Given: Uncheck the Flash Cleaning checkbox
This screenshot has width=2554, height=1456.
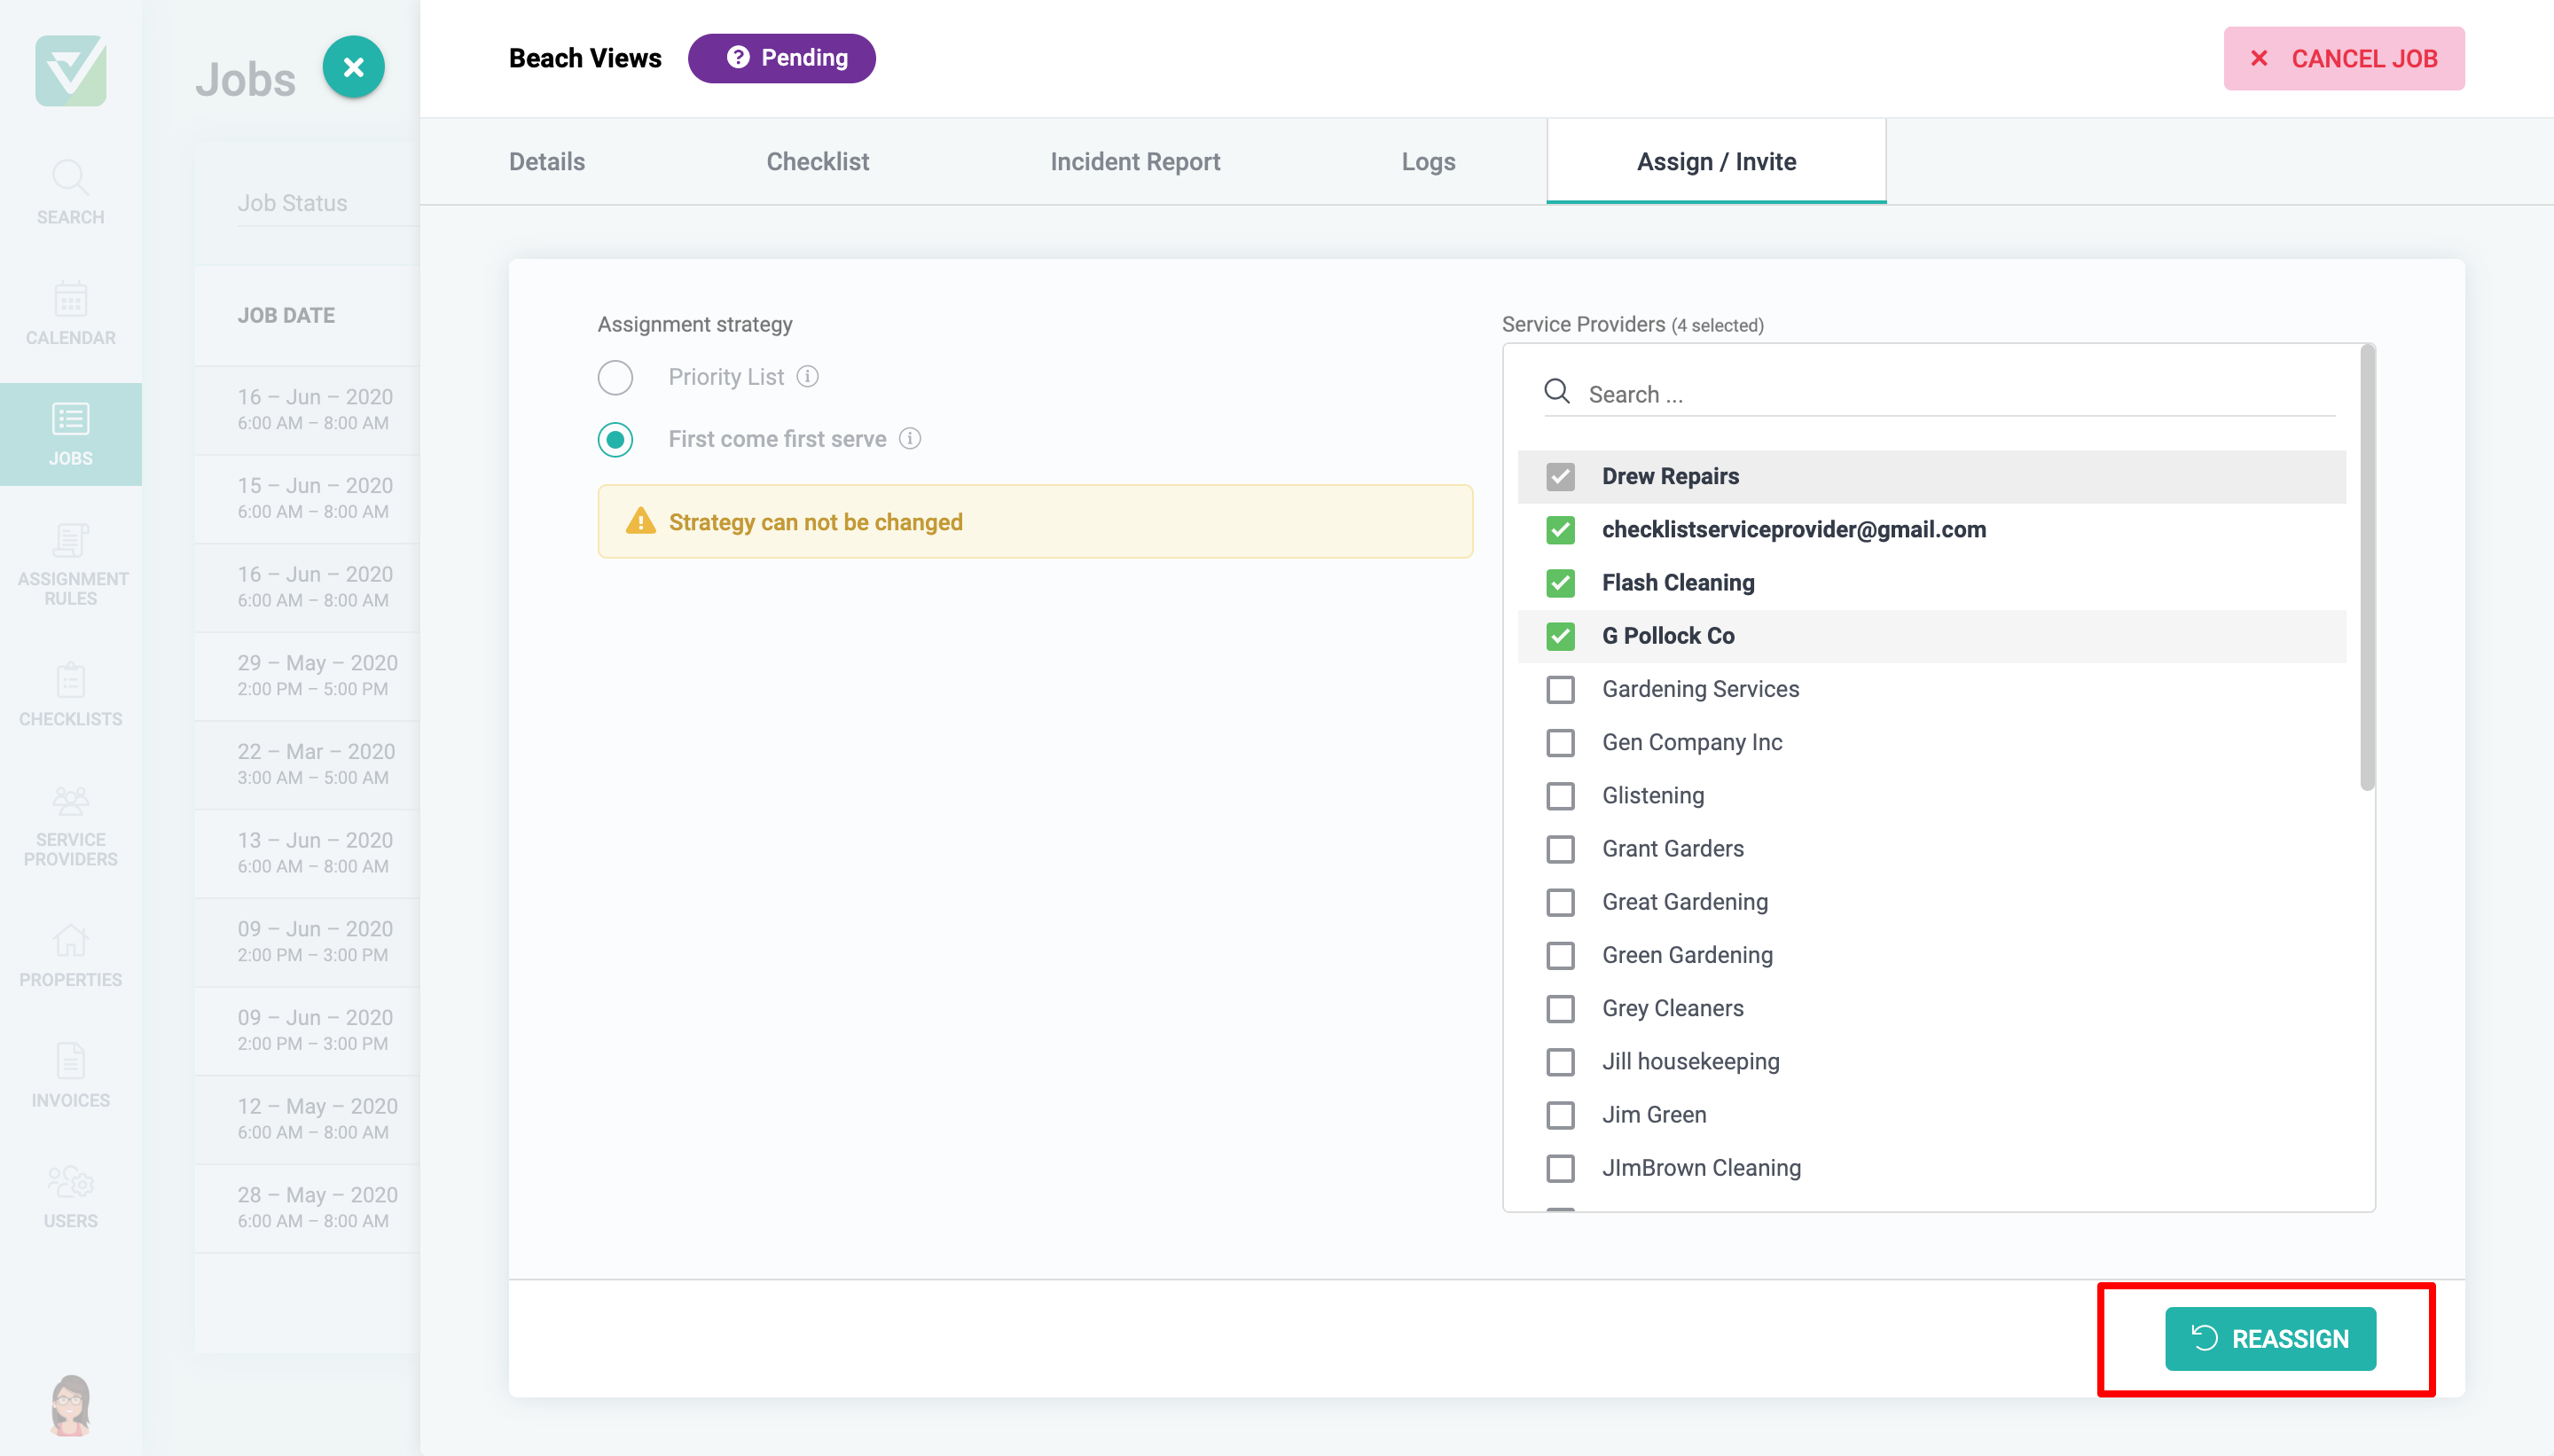Looking at the screenshot, I should coord(1560,583).
